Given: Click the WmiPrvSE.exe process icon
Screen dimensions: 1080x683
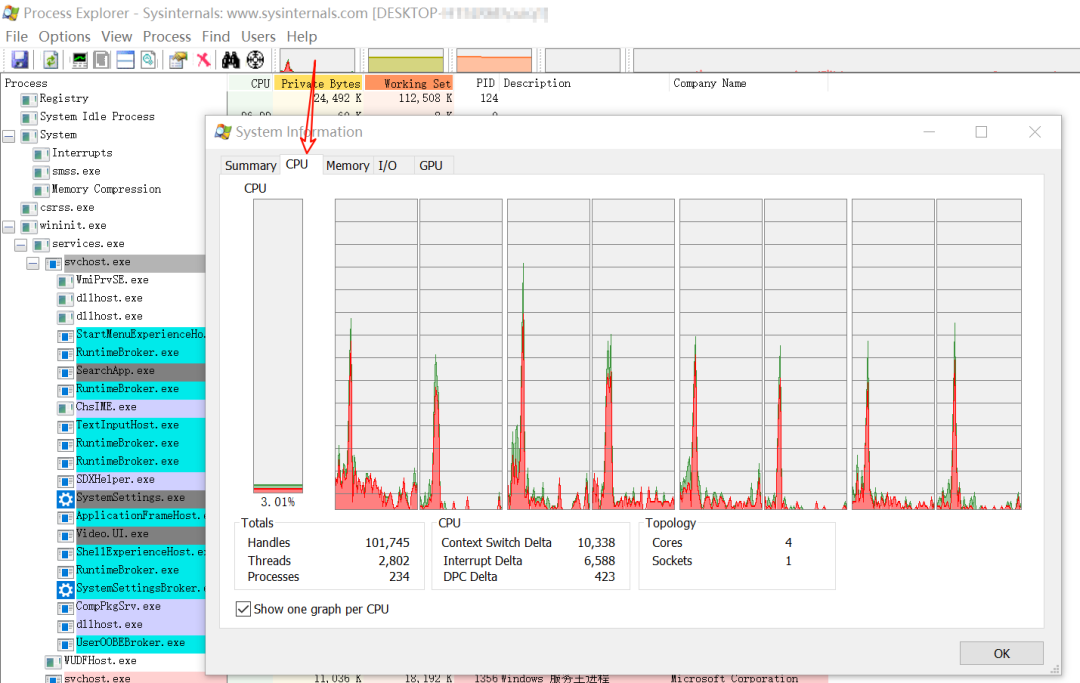Looking at the screenshot, I should pos(65,281).
